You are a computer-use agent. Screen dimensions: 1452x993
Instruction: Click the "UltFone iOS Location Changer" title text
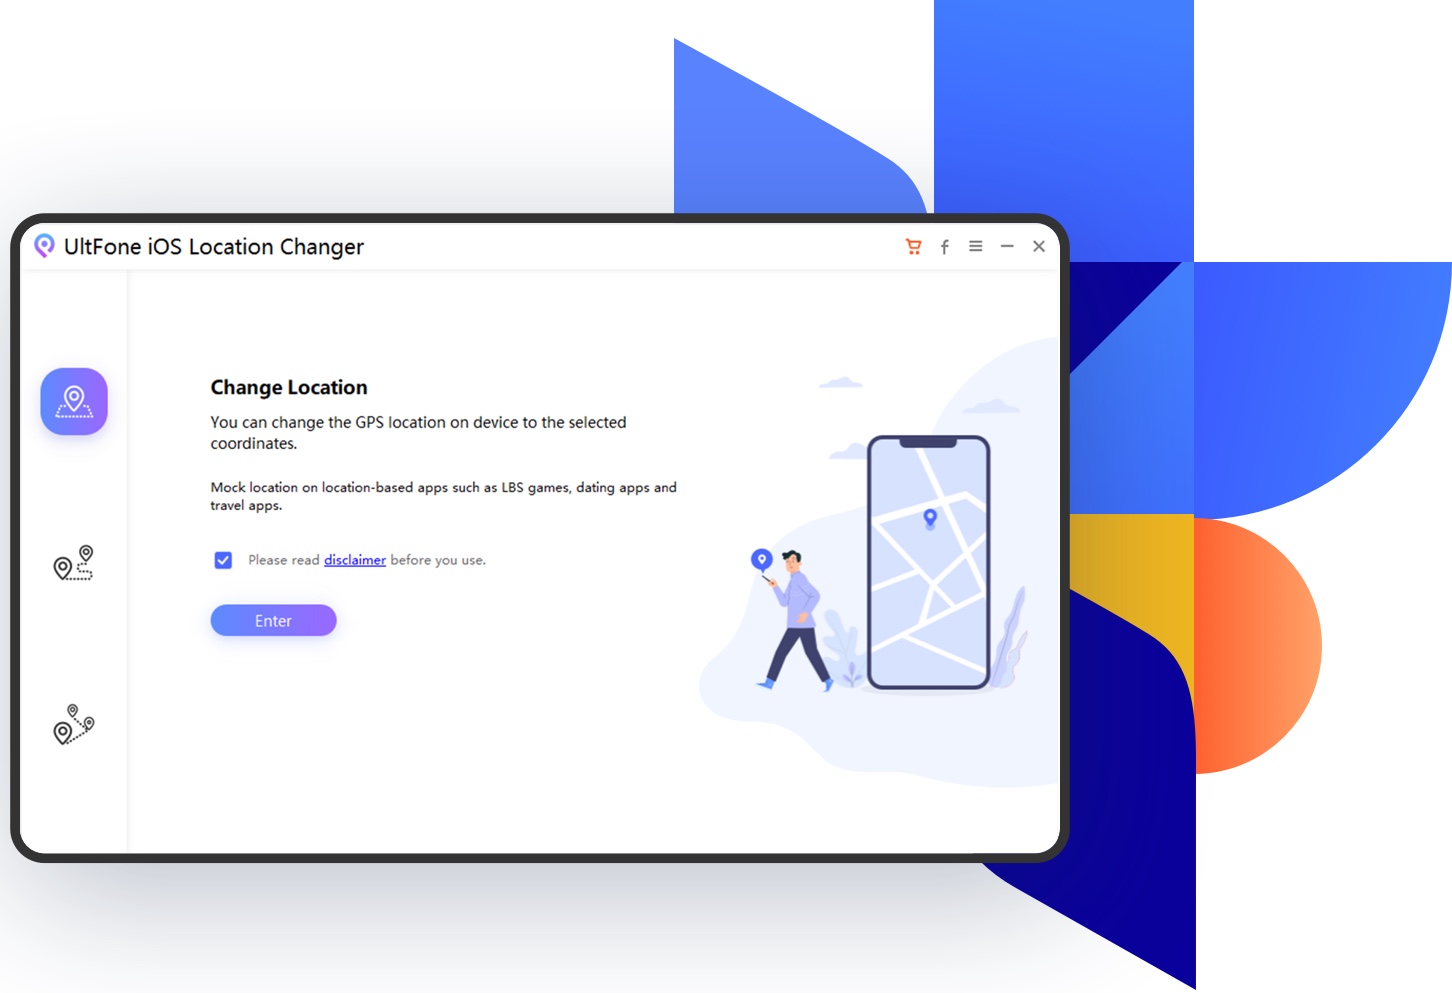point(214,247)
